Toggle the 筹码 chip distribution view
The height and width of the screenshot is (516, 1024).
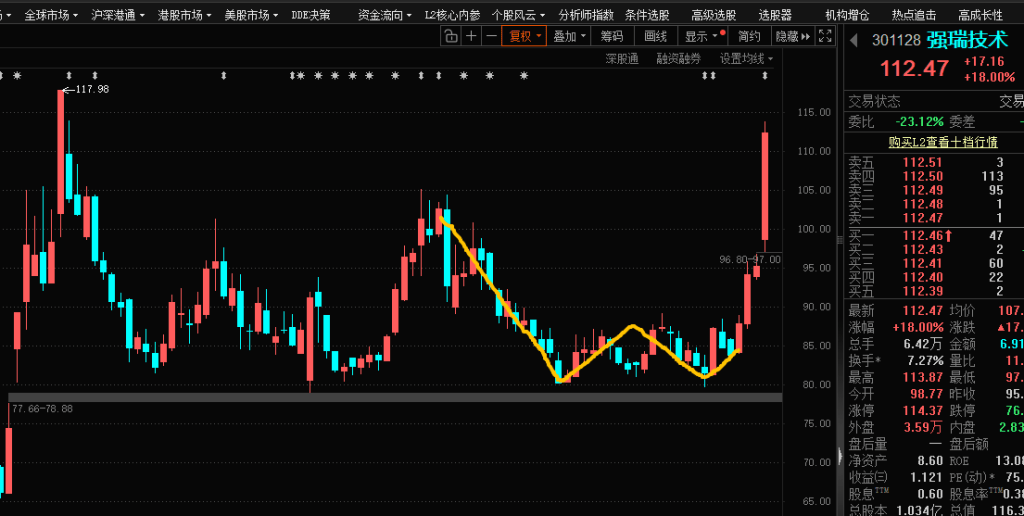pyautogui.click(x=612, y=37)
